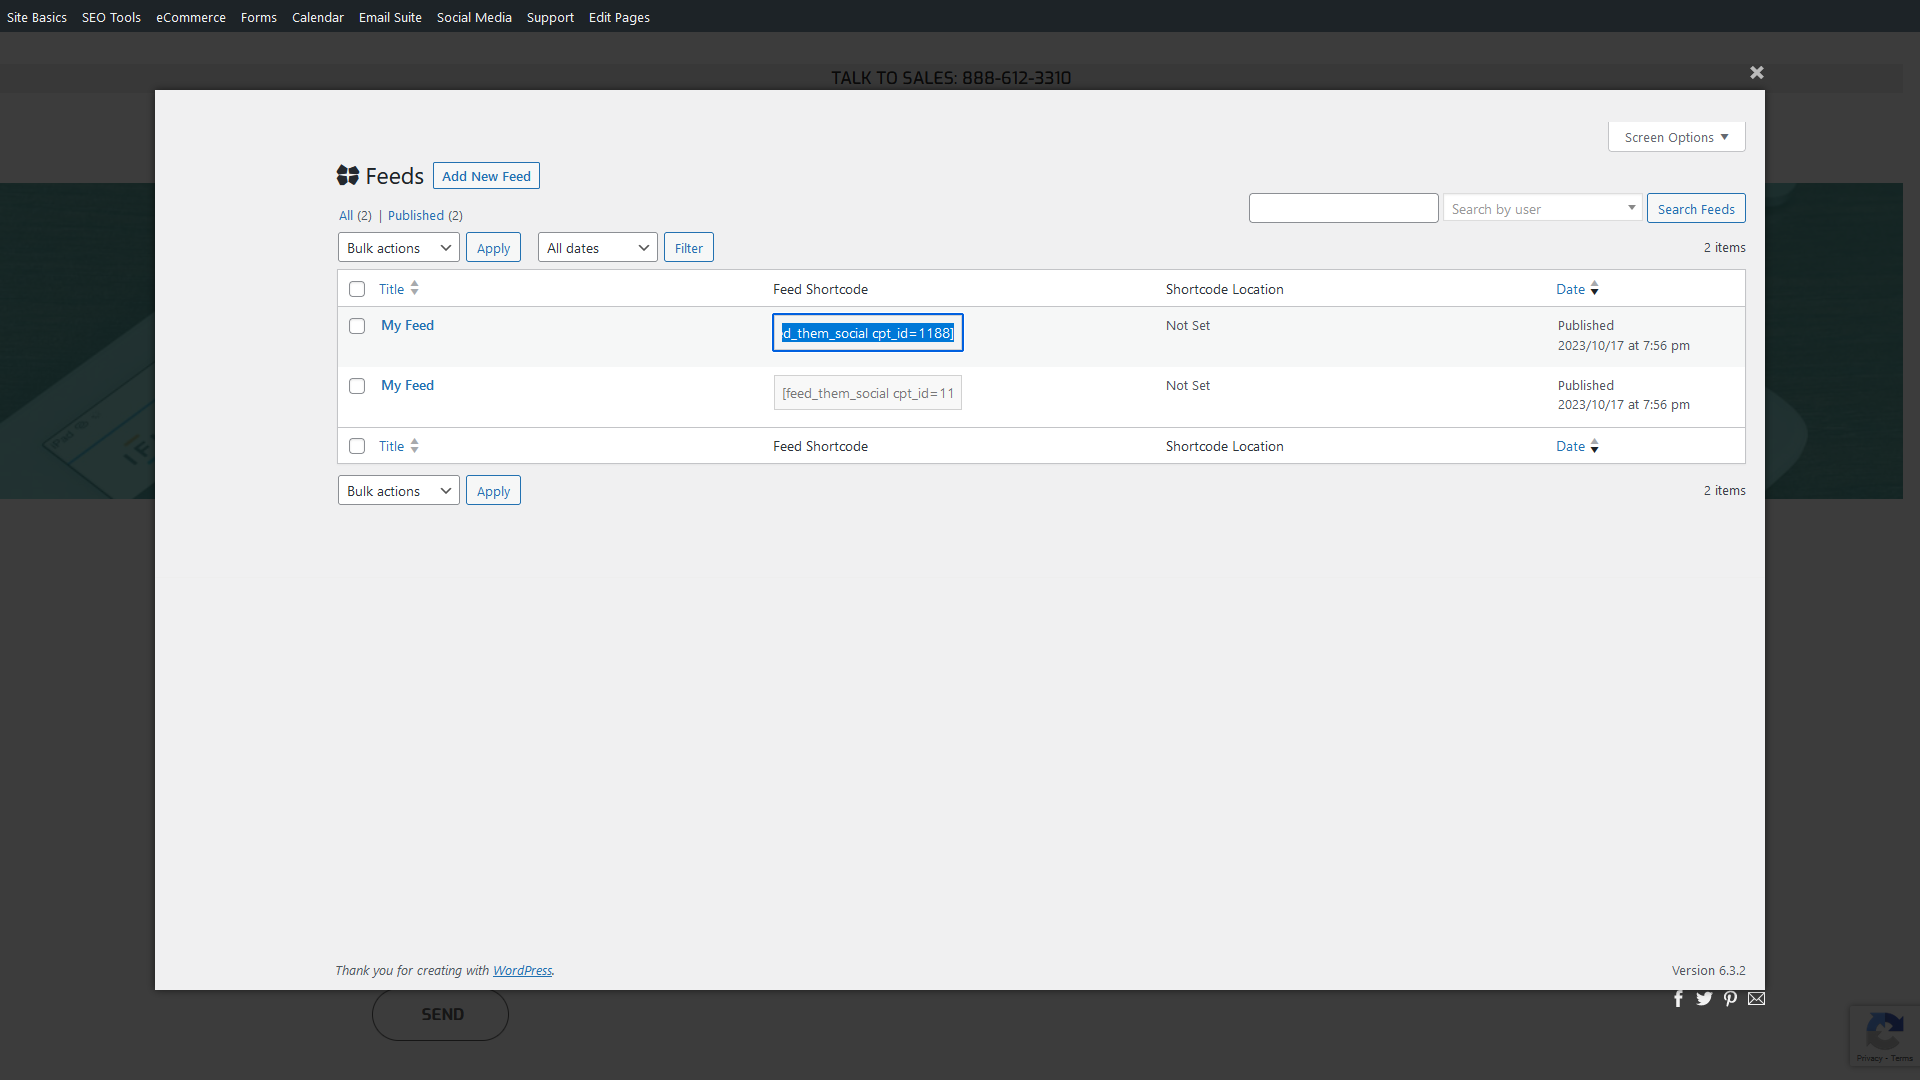The width and height of the screenshot is (1920, 1080).
Task: Open the Social Media menu
Action: (x=474, y=17)
